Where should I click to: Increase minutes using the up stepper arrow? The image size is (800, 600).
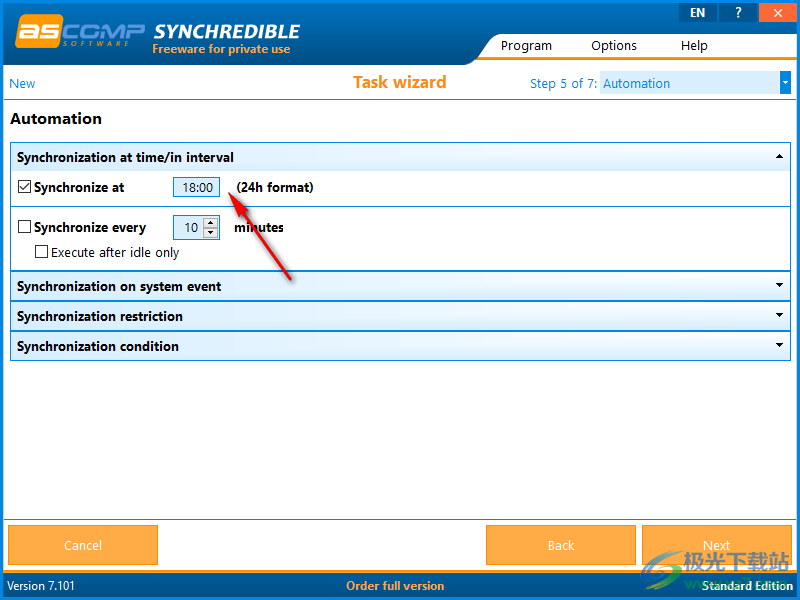210,222
